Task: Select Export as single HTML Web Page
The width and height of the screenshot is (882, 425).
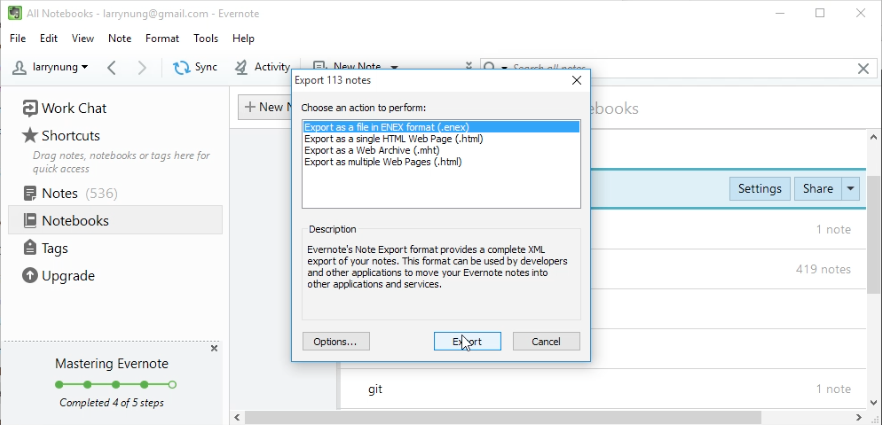Action: coord(394,138)
